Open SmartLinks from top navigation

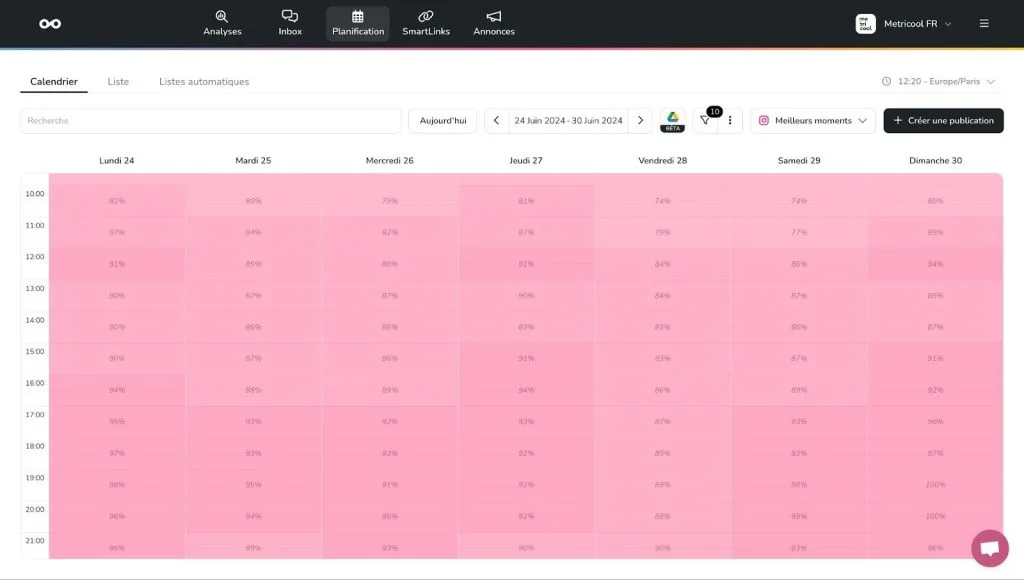(x=426, y=23)
